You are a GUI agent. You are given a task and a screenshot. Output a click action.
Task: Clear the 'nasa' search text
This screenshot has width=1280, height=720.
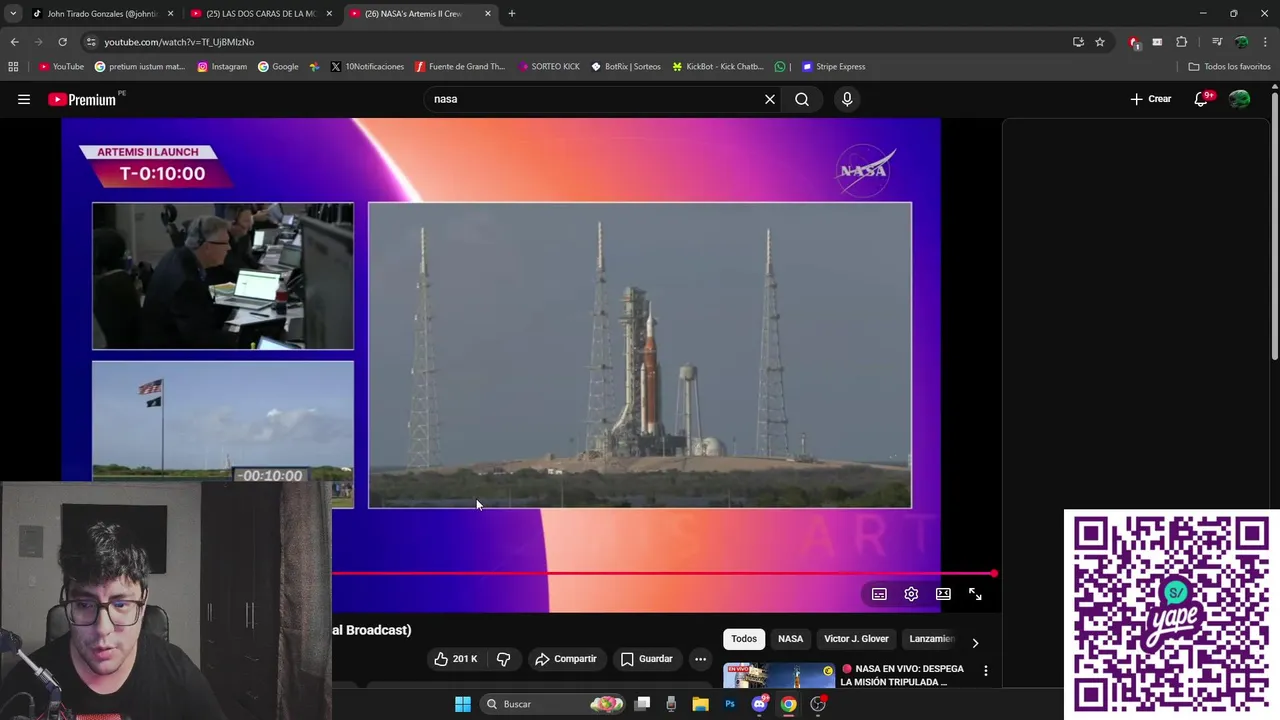click(x=770, y=99)
